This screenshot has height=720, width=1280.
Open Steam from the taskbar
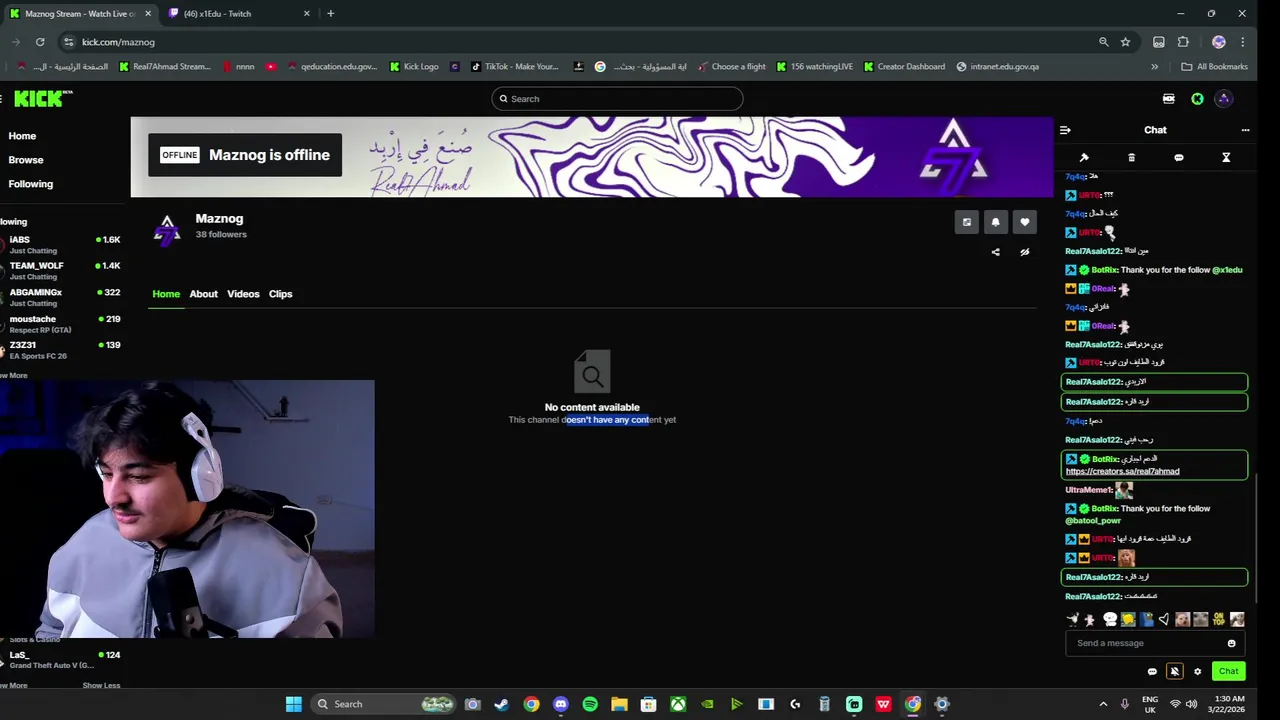[501, 704]
